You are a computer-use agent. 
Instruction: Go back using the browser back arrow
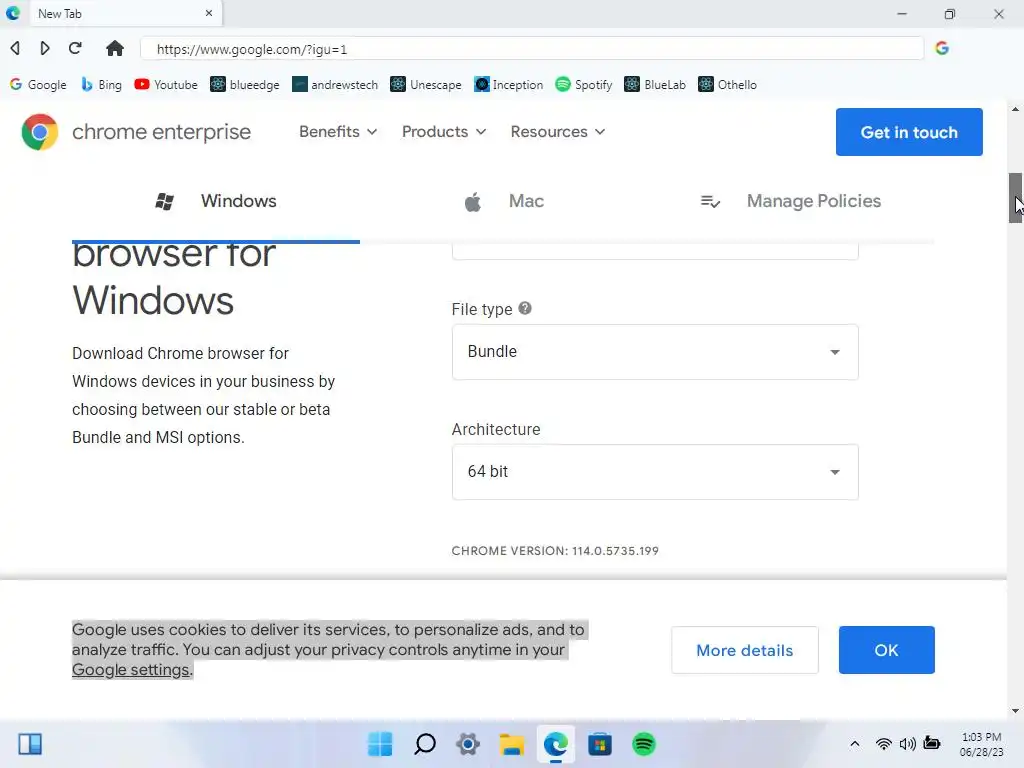pos(15,48)
